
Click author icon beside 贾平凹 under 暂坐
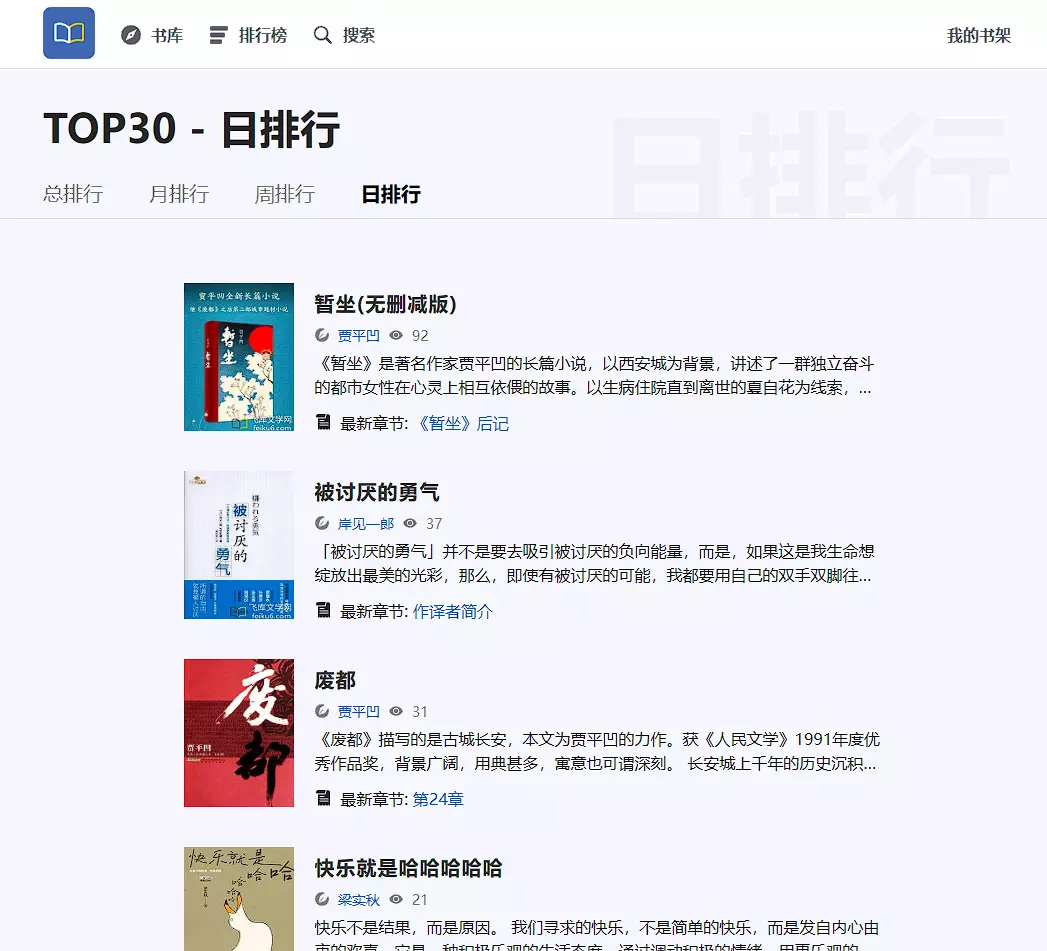(322, 336)
